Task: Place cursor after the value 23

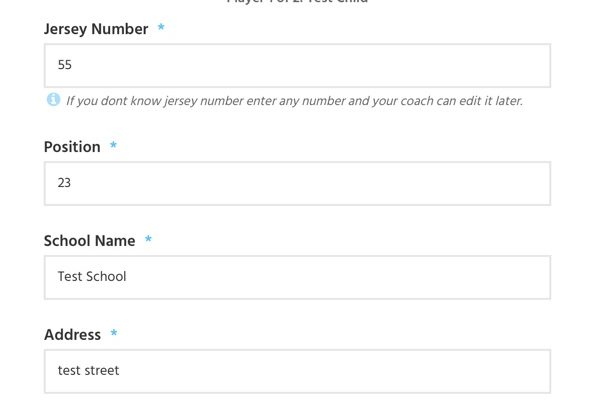Action: [71, 183]
